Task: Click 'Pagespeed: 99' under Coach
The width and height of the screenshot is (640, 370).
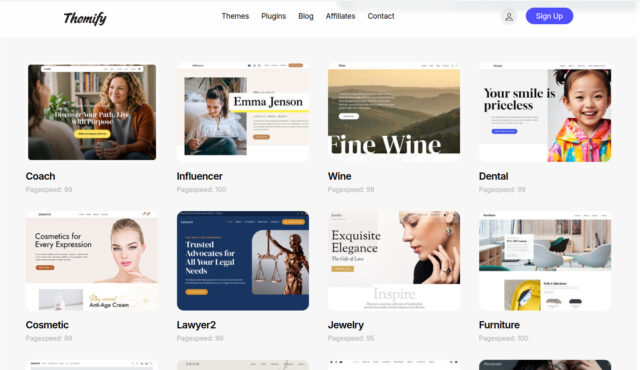Action: coord(49,190)
